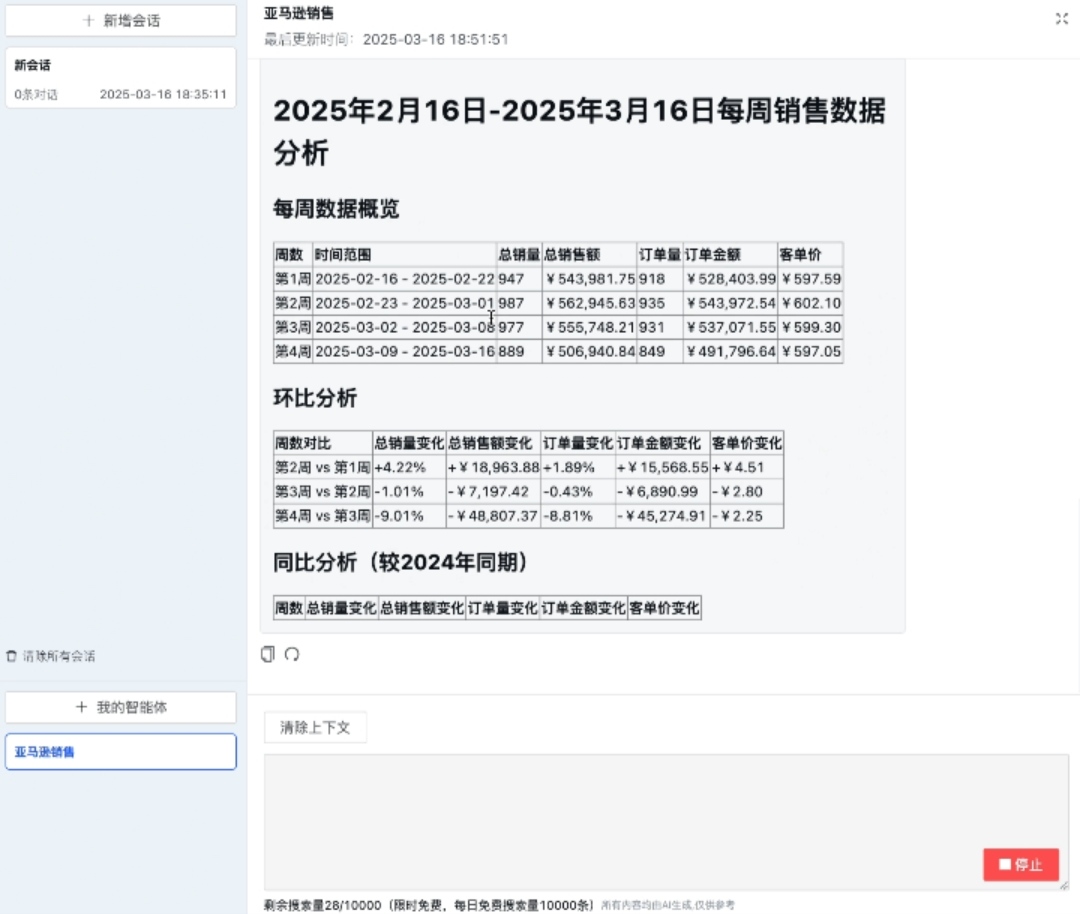Copy the response with the copy icon
Image resolution: width=1080 pixels, height=914 pixels.
tap(268, 654)
